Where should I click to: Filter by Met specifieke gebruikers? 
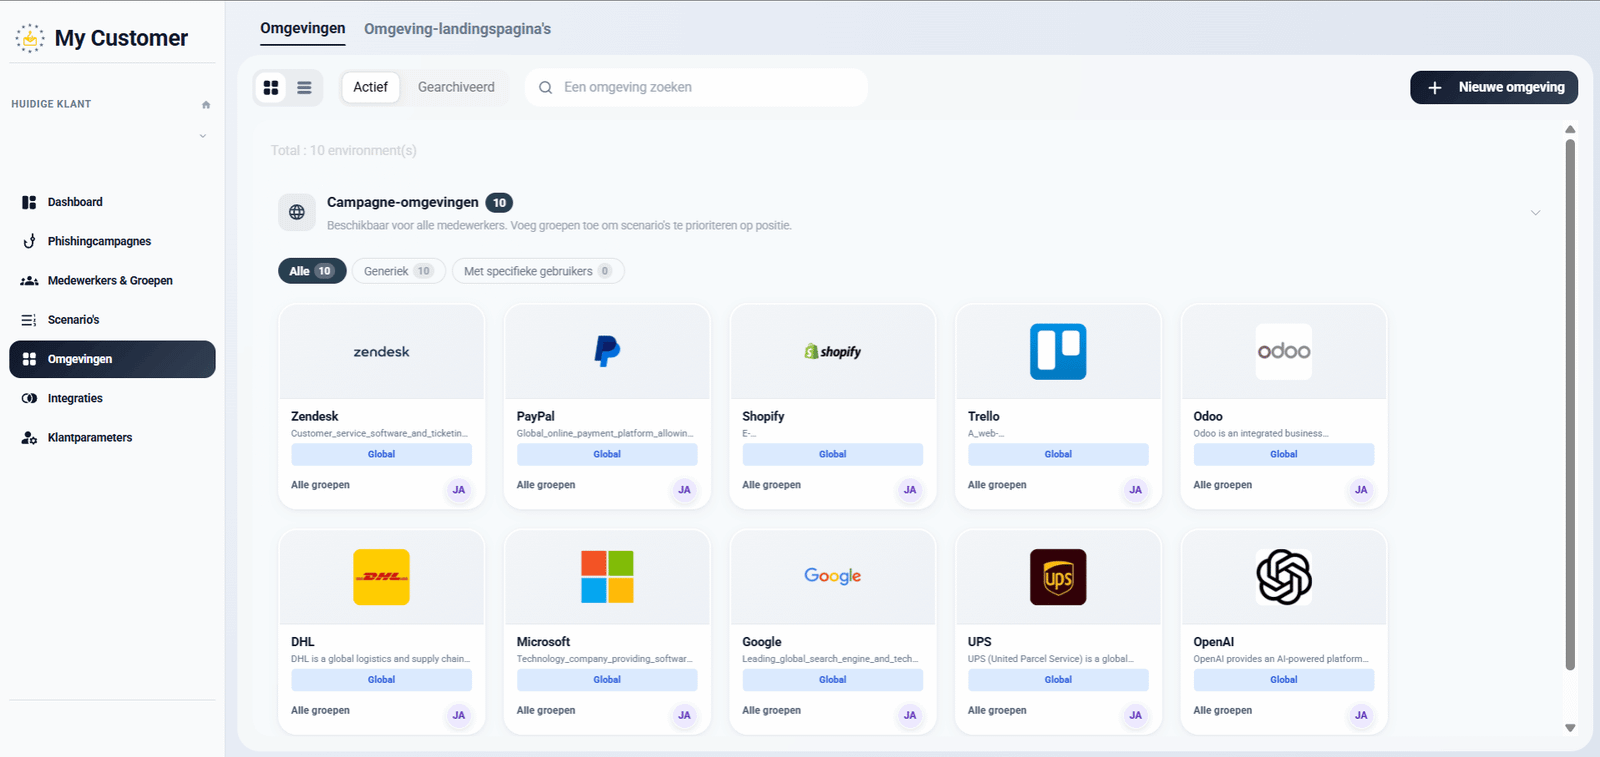coord(538,271)
